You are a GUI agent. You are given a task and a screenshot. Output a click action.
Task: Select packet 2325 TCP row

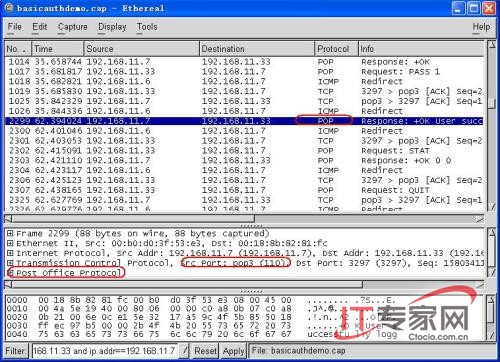coord(244,200)
